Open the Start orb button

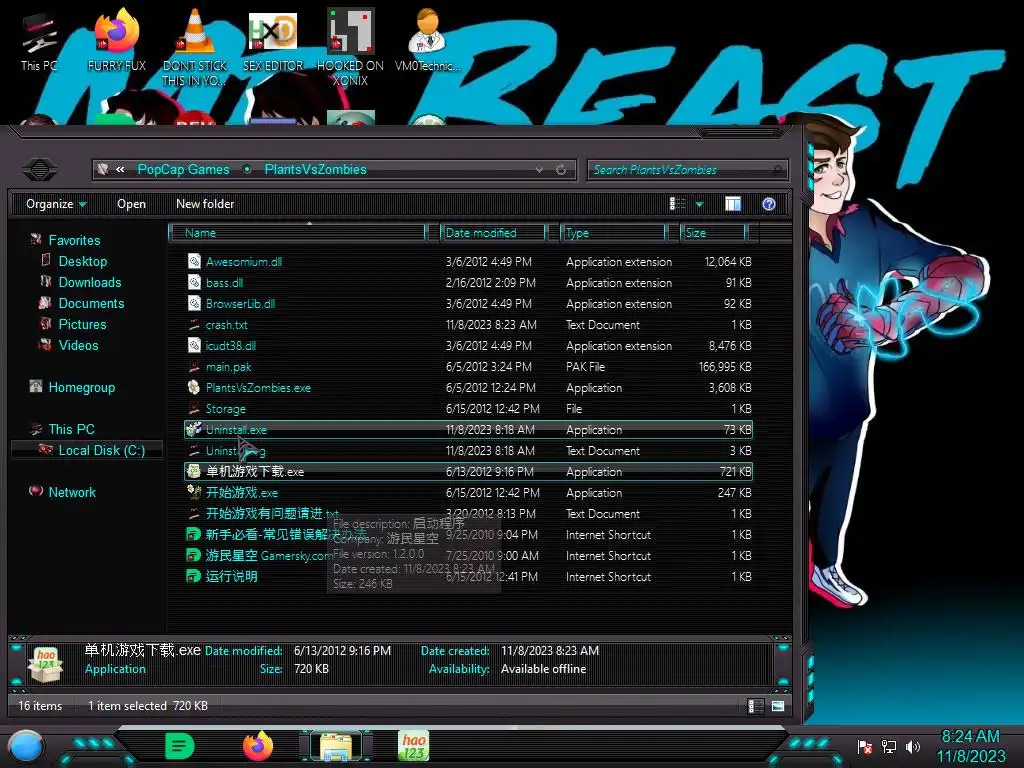pyautogui.click(x=27, y=747)
